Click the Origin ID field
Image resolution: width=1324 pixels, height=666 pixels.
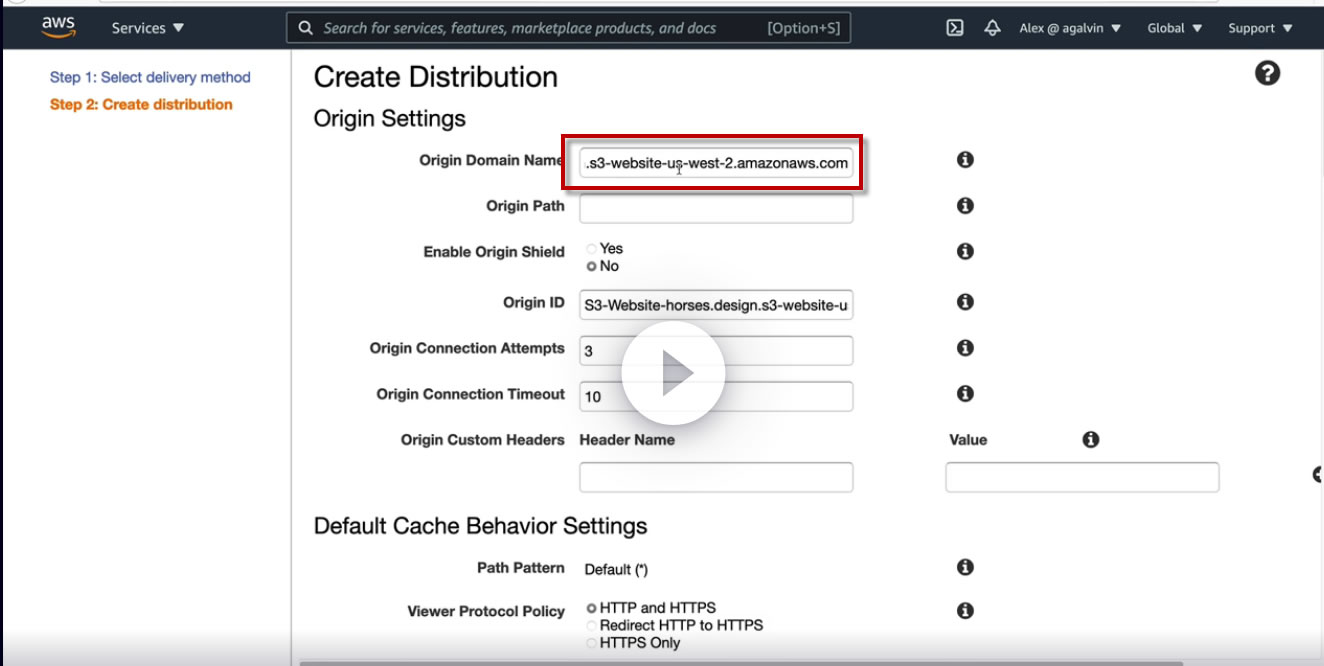tap(716, 305)
